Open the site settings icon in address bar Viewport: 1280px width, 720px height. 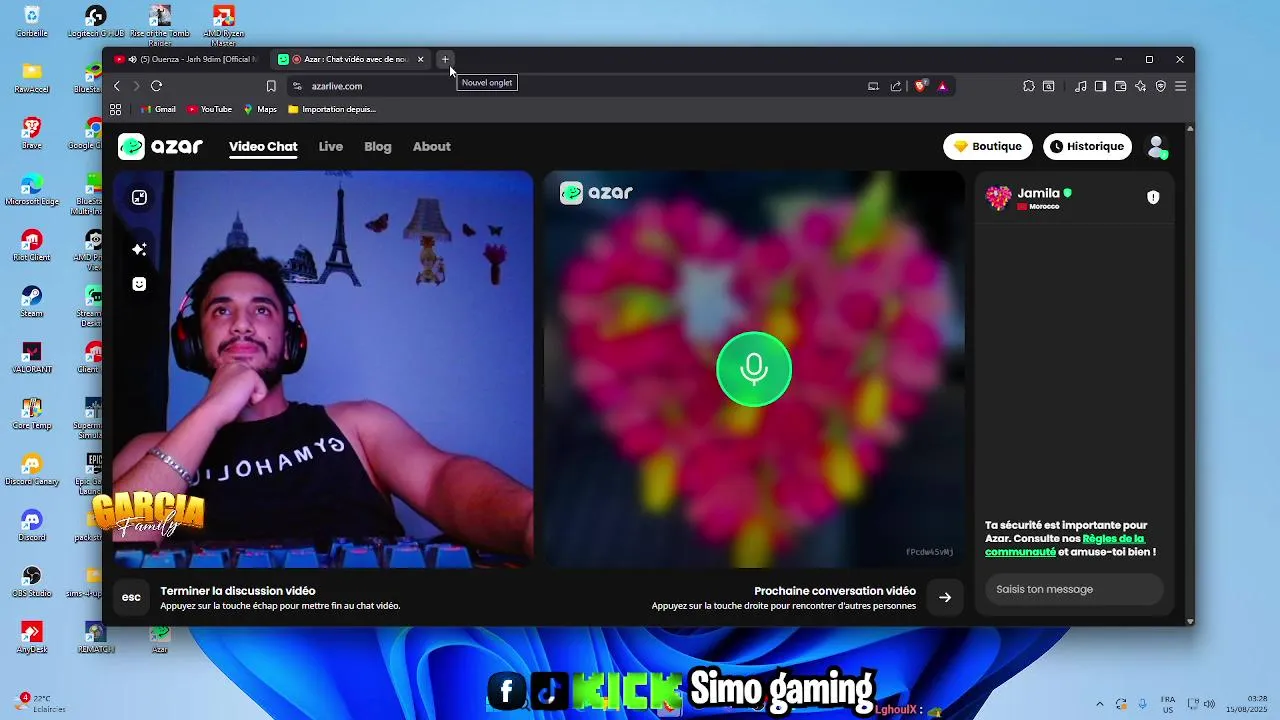297,86
